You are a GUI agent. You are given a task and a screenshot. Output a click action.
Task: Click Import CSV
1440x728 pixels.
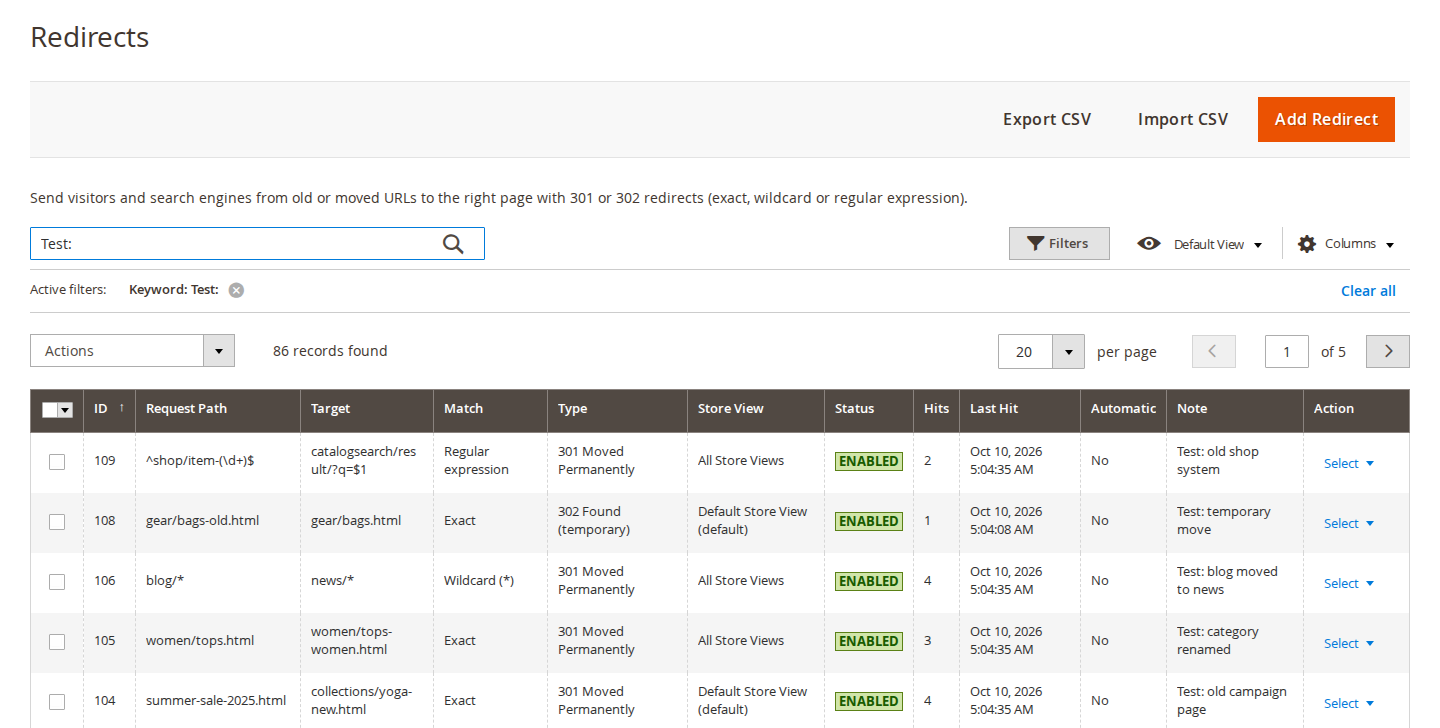point(1183,119)
